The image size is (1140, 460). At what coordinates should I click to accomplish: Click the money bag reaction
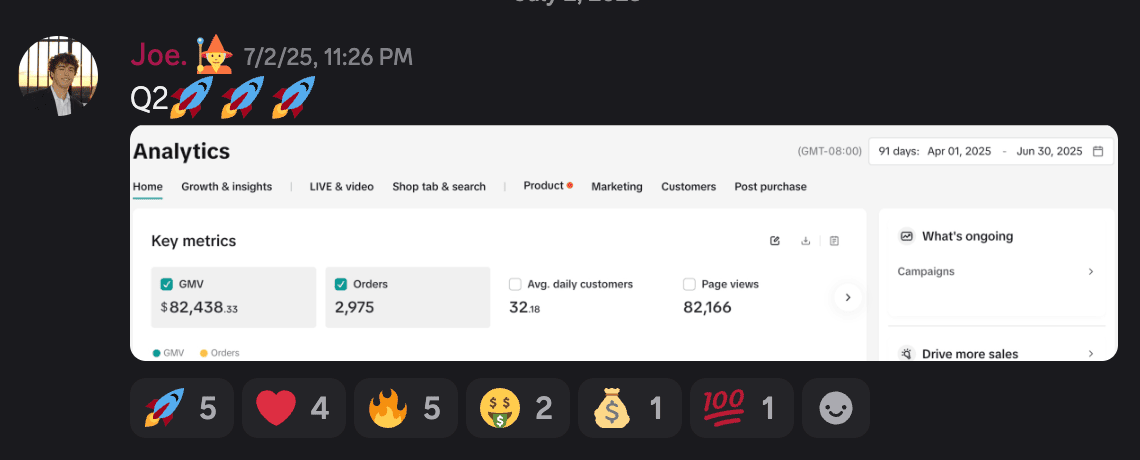(x=629, y=408)
